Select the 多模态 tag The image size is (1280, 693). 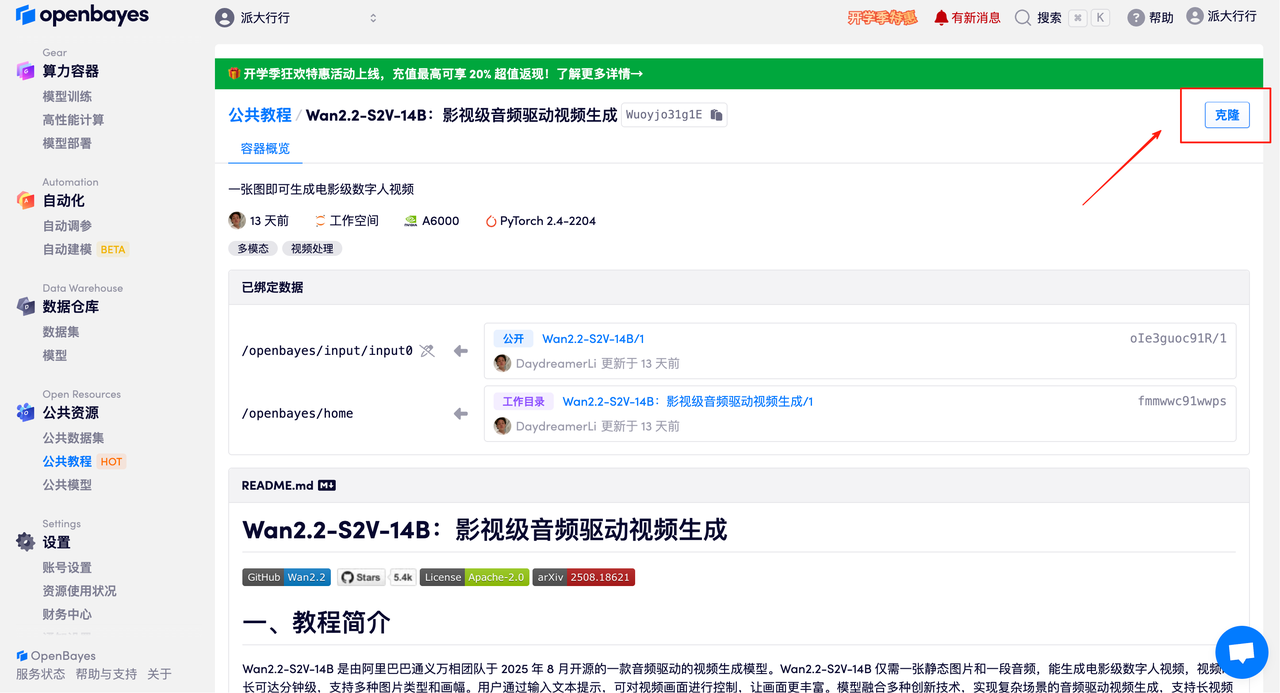(x=253, y=248)
